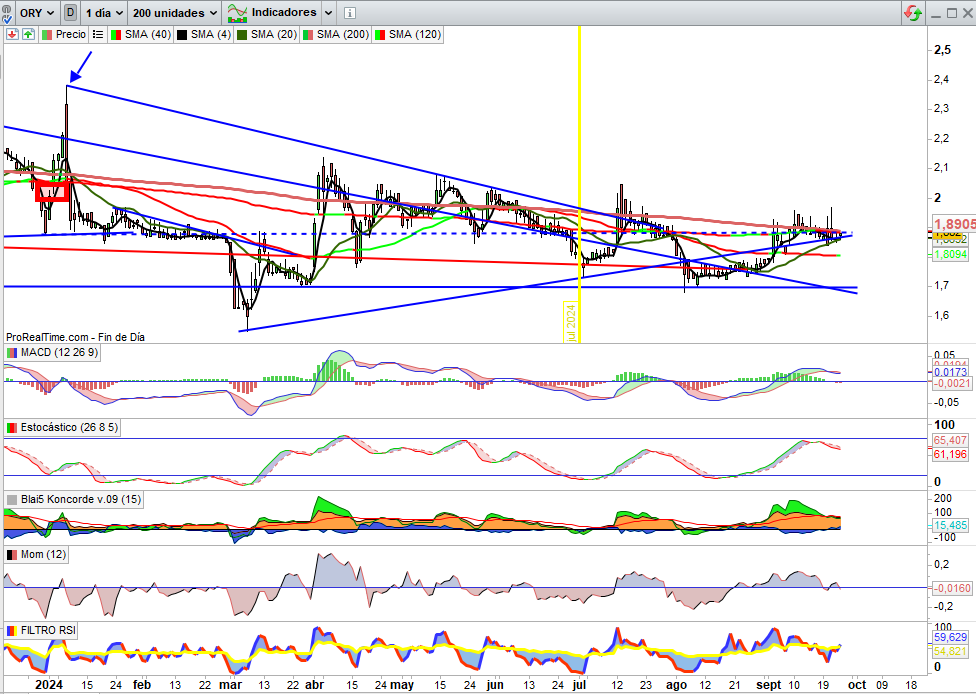Click the 'sept' label on the time axis
The height and width of the screenshot is (694, 976).
(x=769, y=685)
